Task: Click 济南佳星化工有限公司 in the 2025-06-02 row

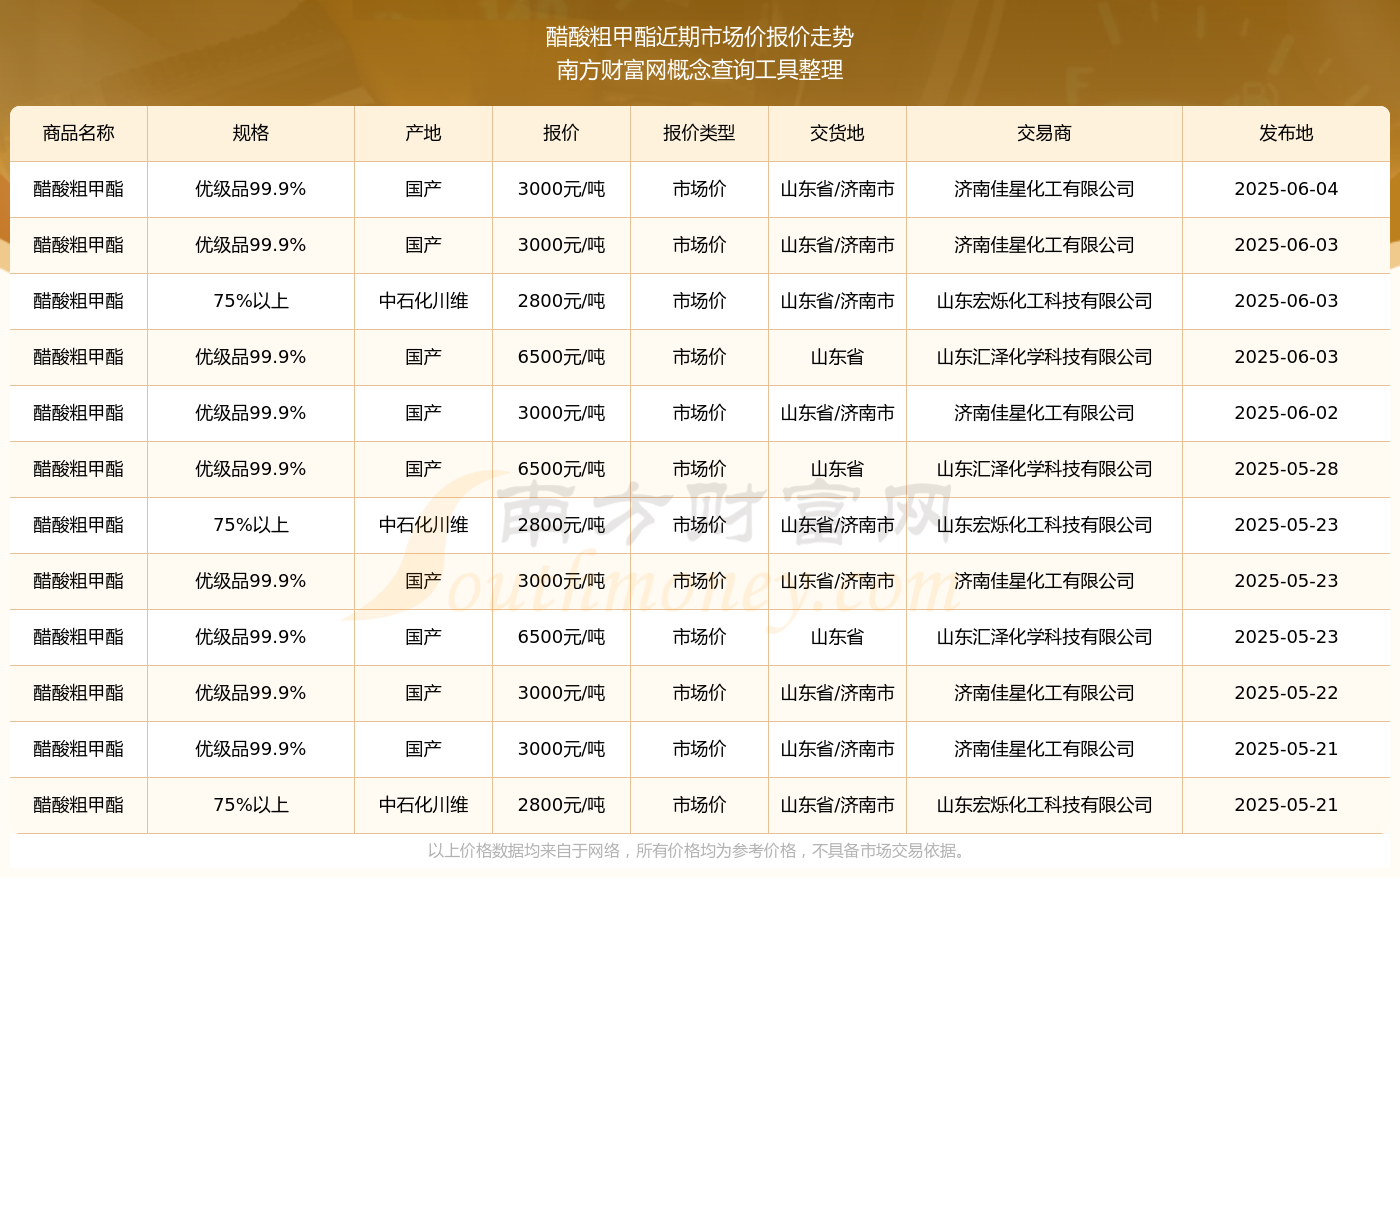Action: pos(1045,413)
